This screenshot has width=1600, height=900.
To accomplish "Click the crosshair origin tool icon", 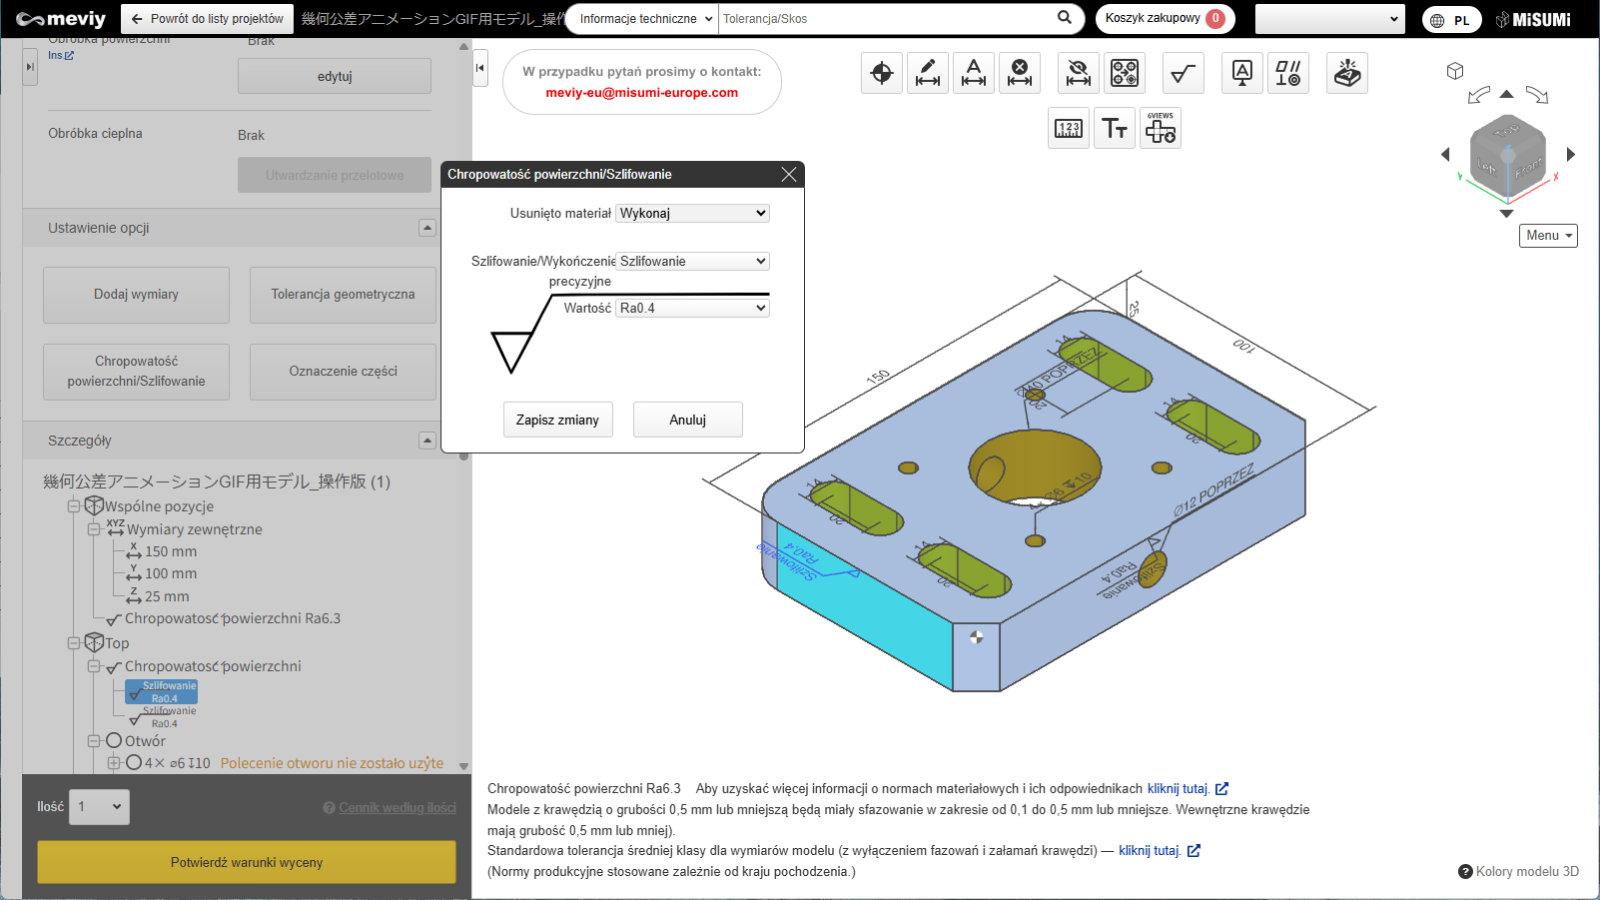I will [x=882, y=73].
